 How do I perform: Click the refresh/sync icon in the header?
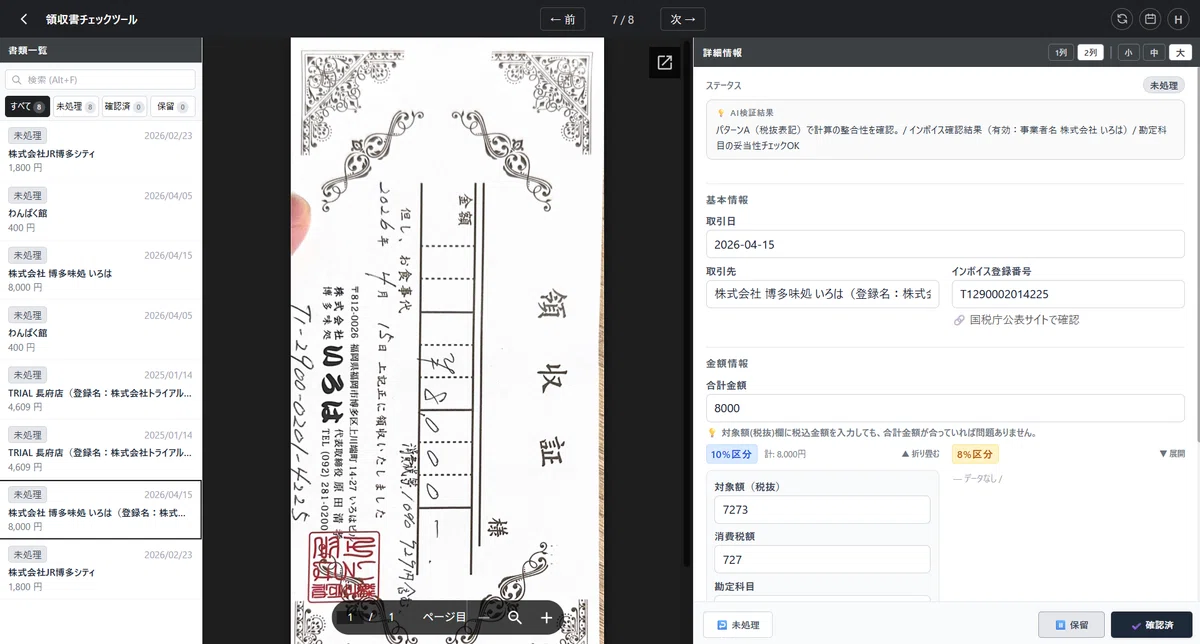click(1123, 19)
